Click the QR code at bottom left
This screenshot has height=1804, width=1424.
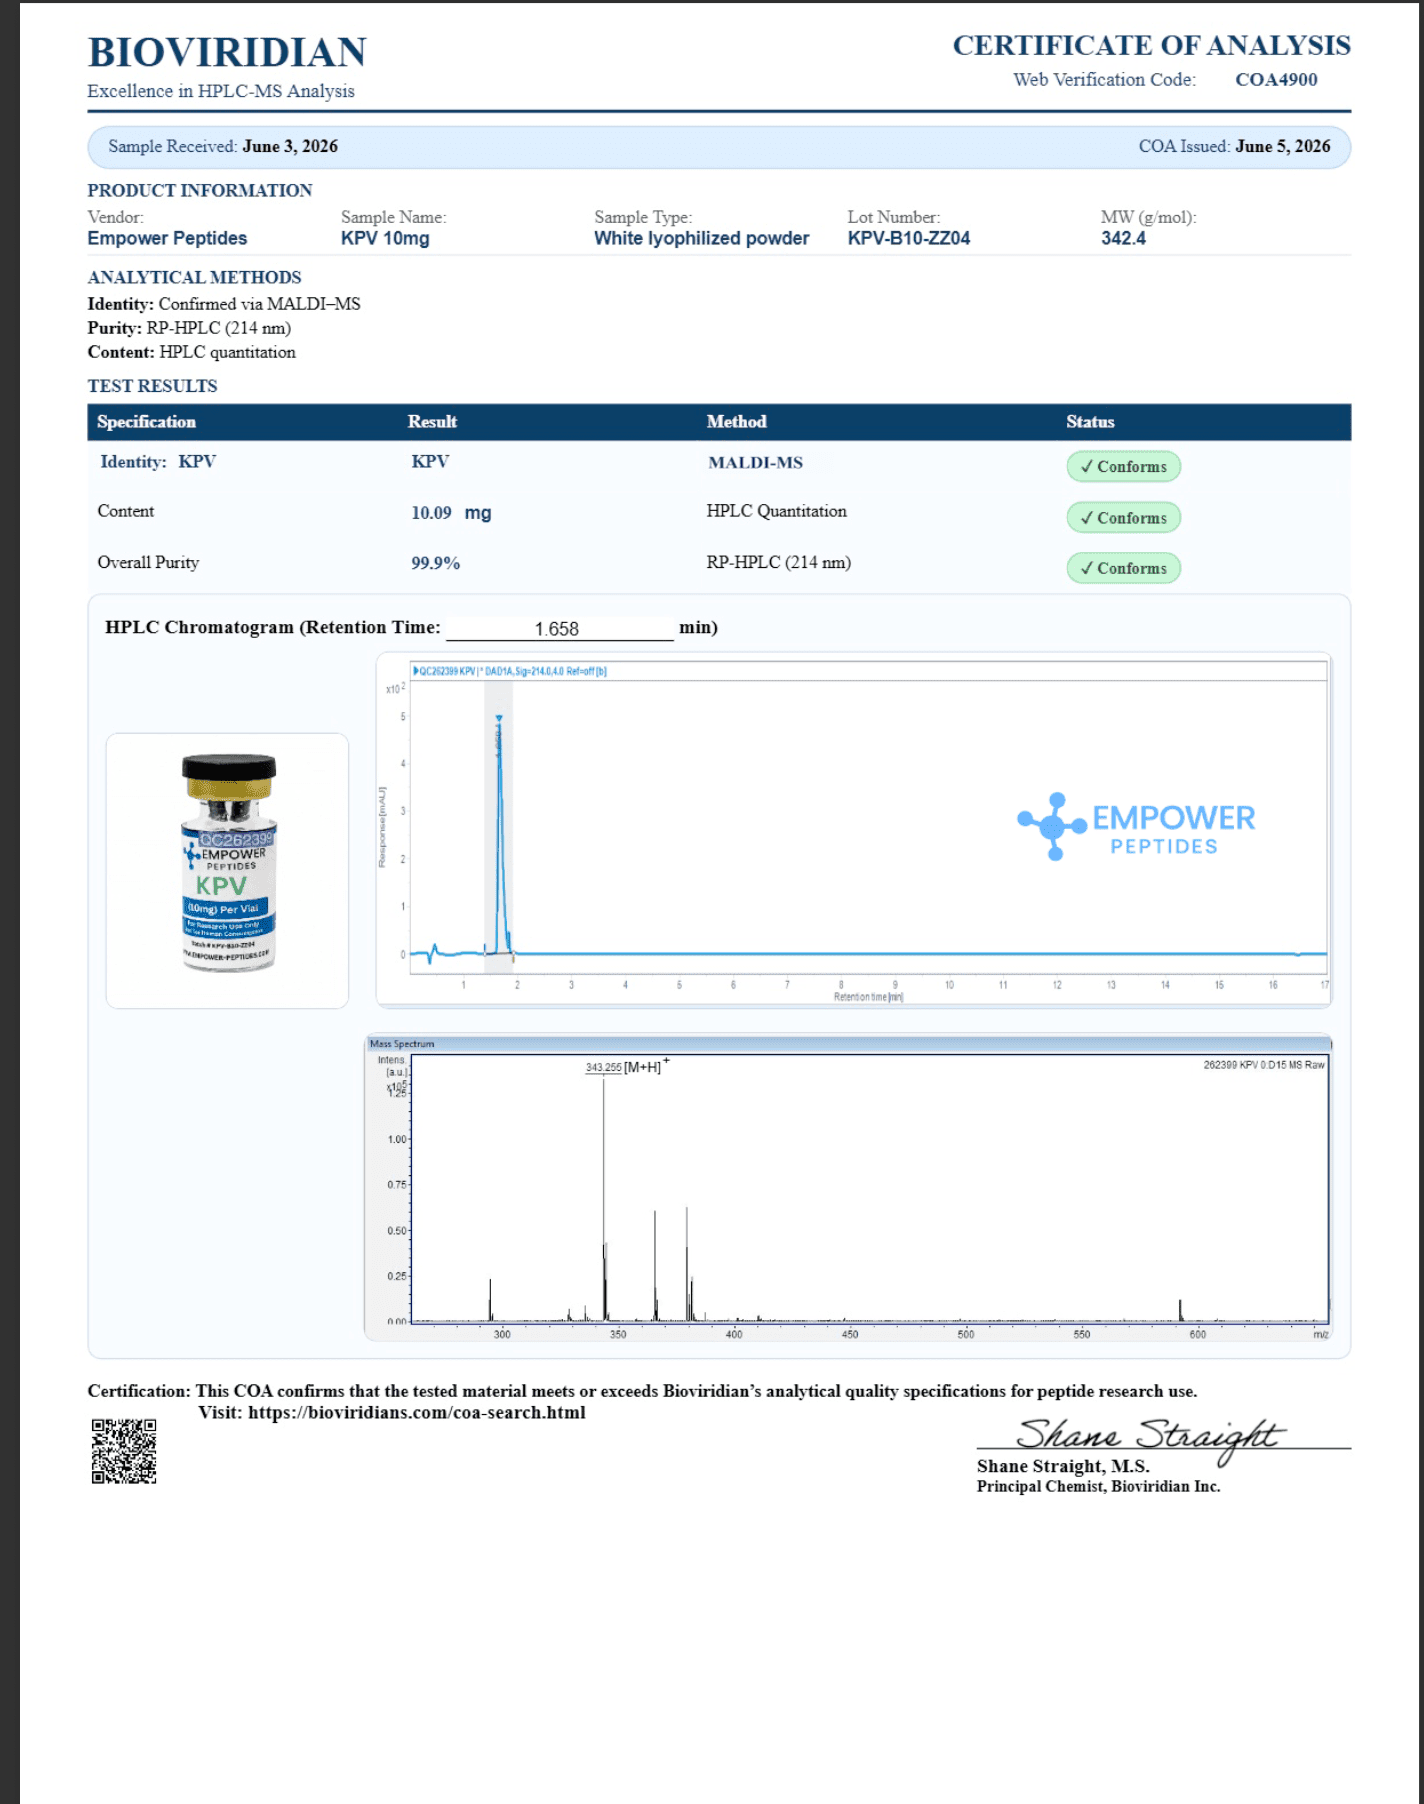(124, 1451)
